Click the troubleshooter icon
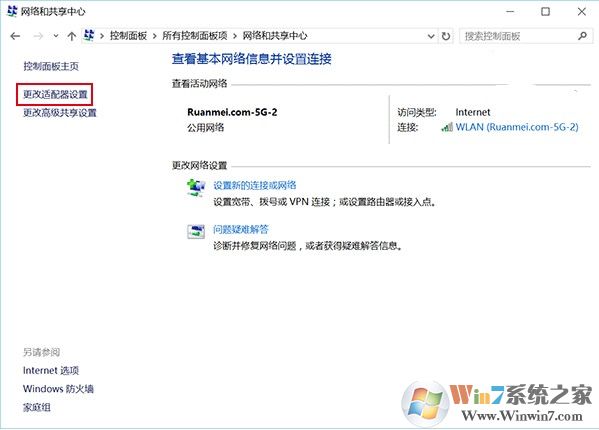 click(196, 231)
